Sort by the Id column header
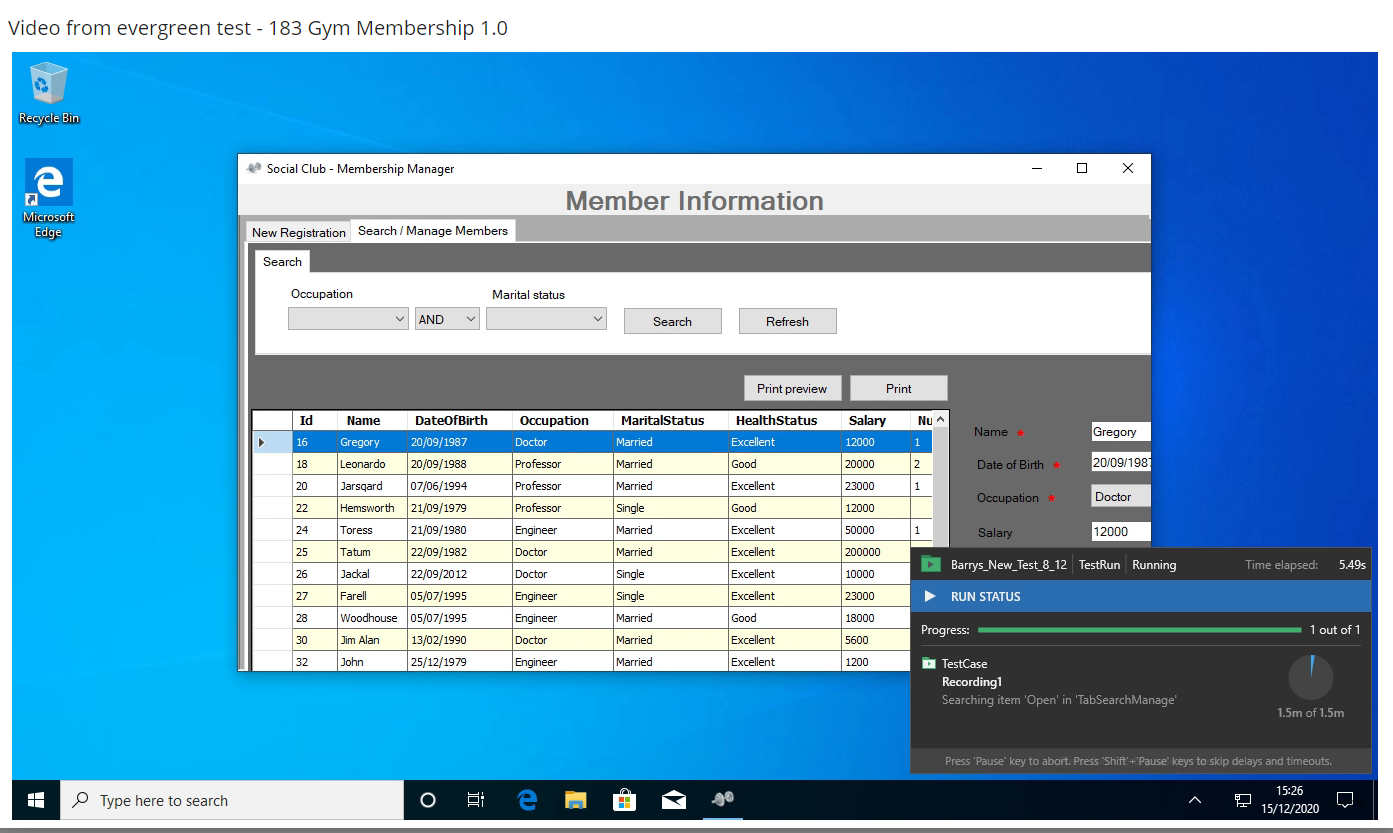The height and width of the screenshot is (833, 1393). tap(314, 420)
